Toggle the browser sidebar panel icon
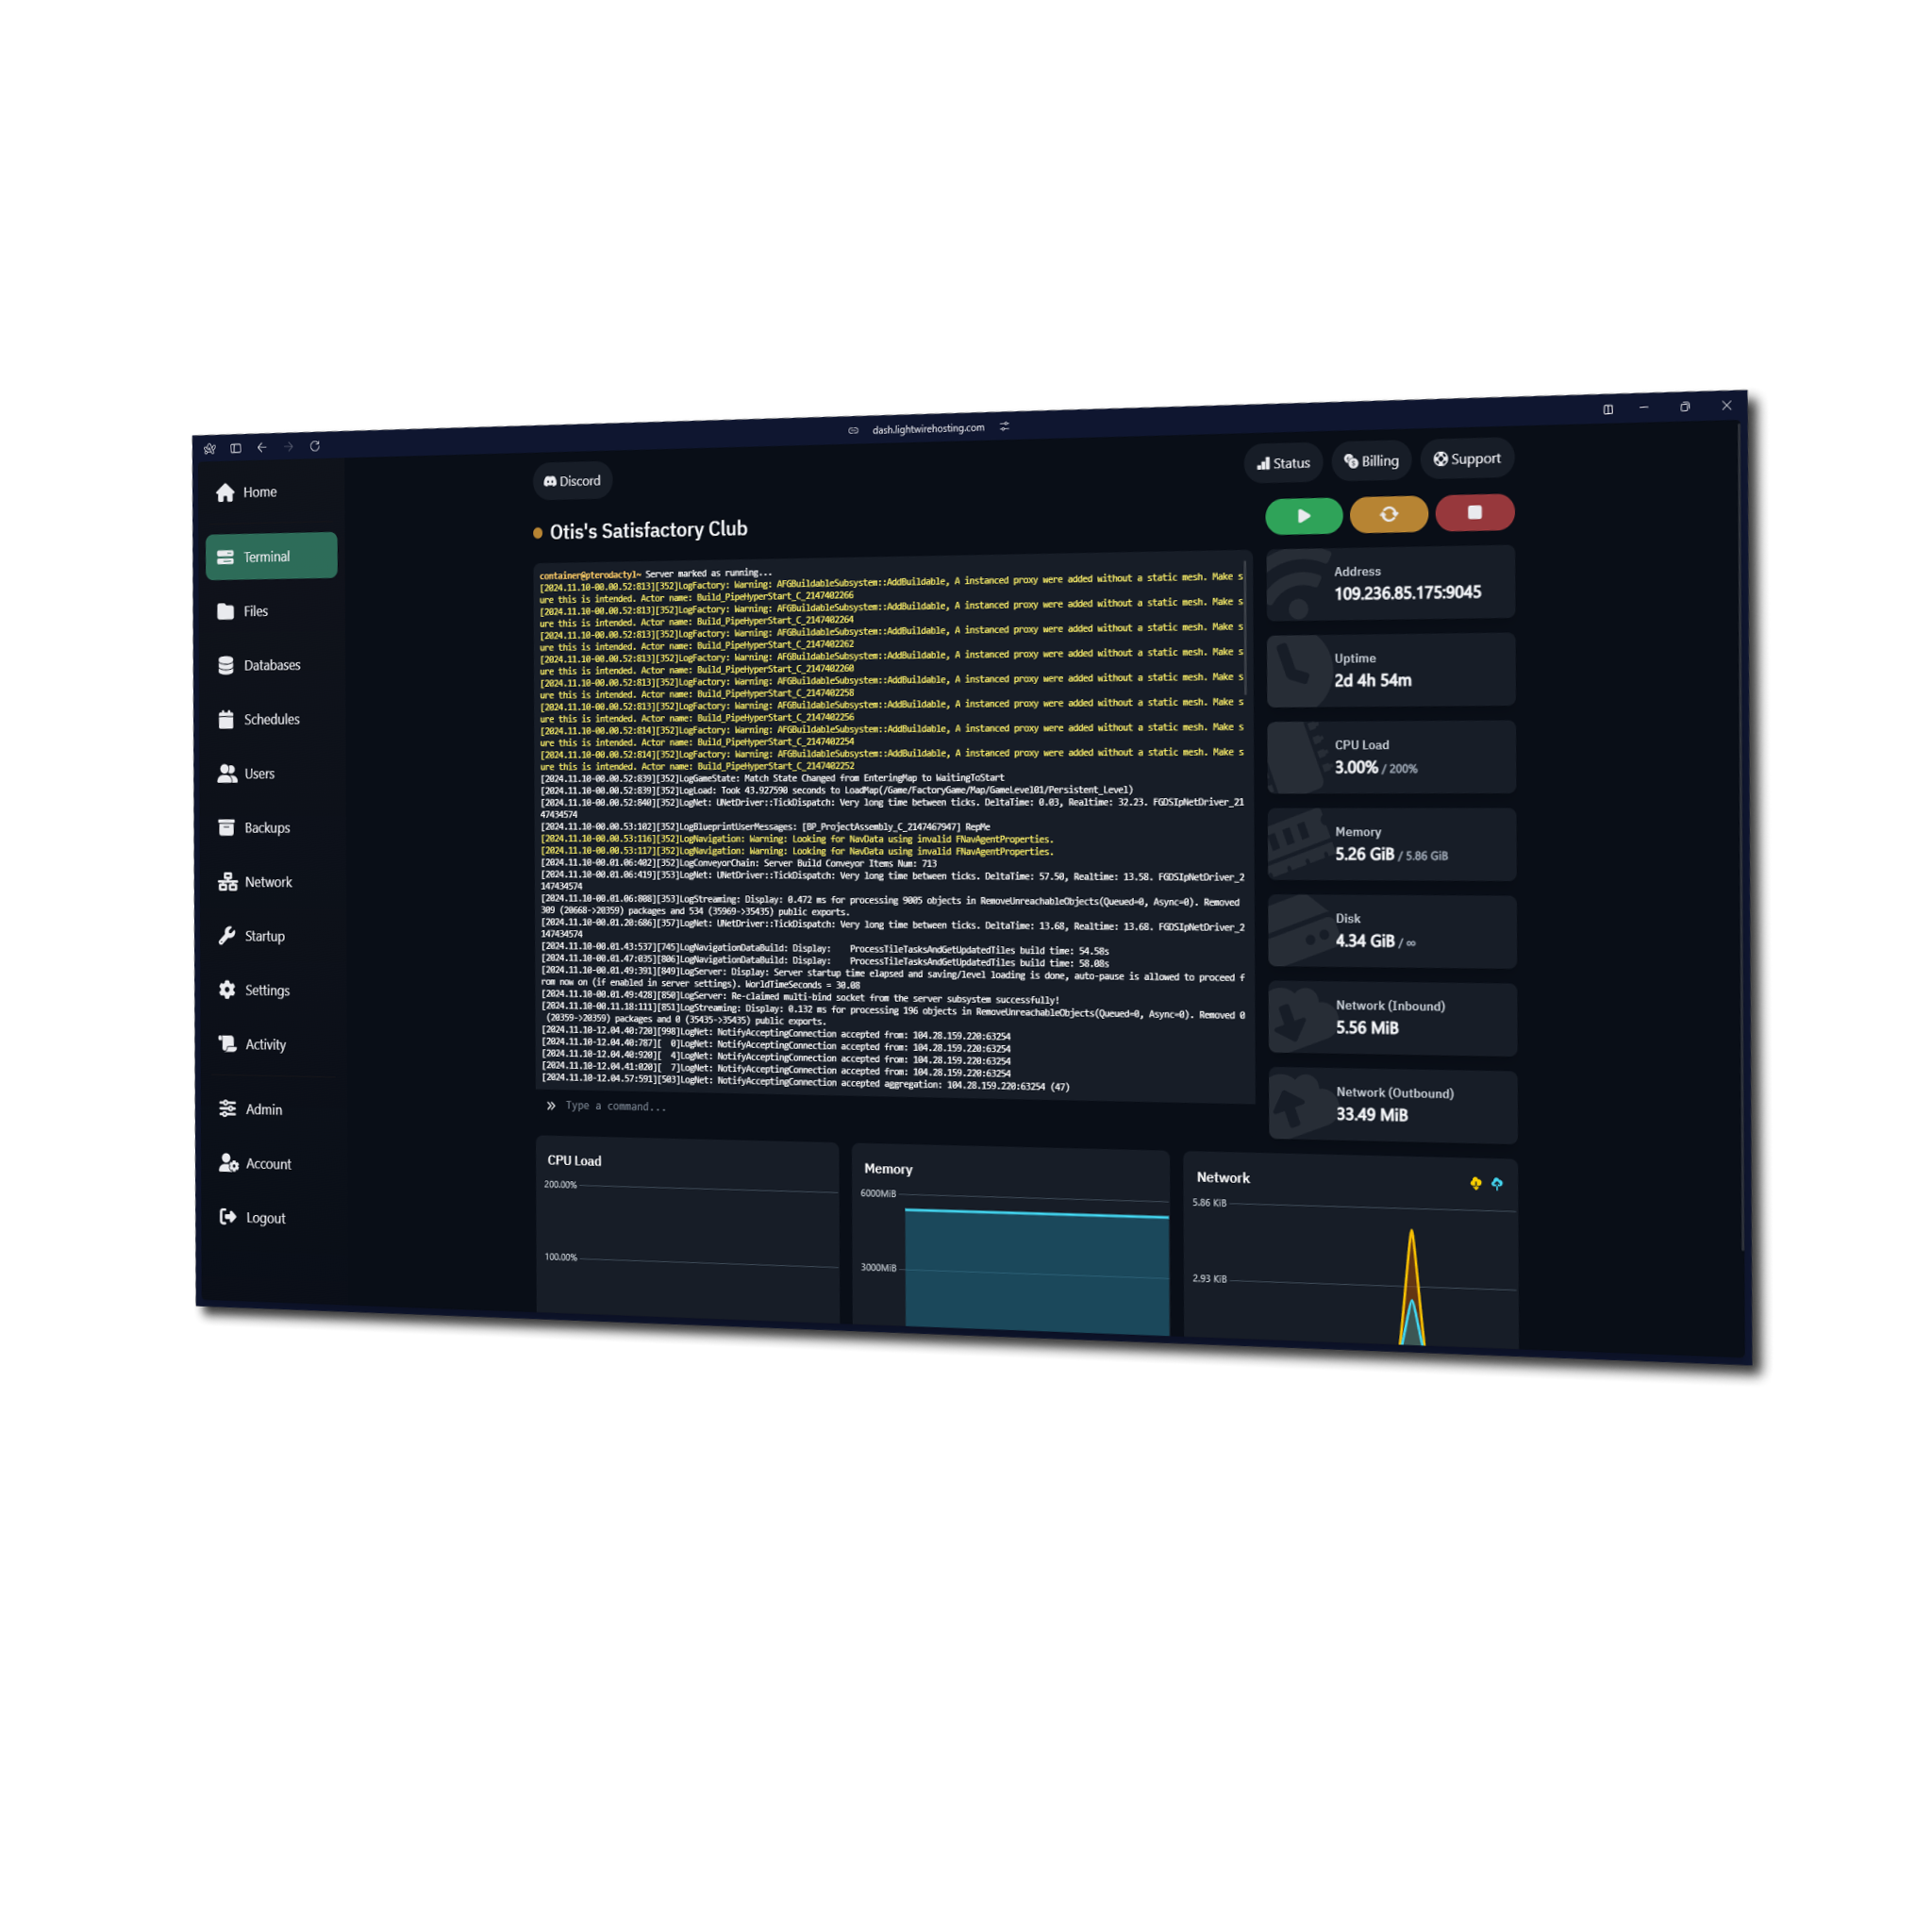1932x1932 pixels. [x=236, y=448]
